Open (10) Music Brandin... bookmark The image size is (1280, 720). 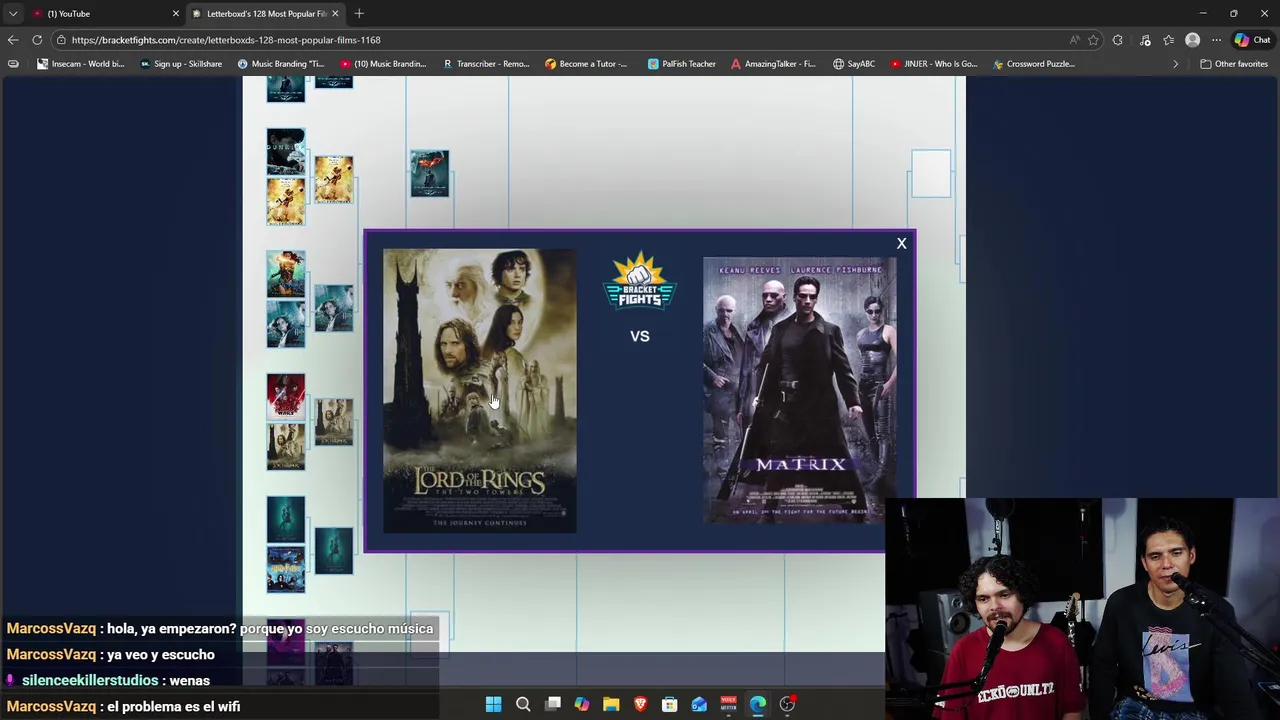pos(383,64)
